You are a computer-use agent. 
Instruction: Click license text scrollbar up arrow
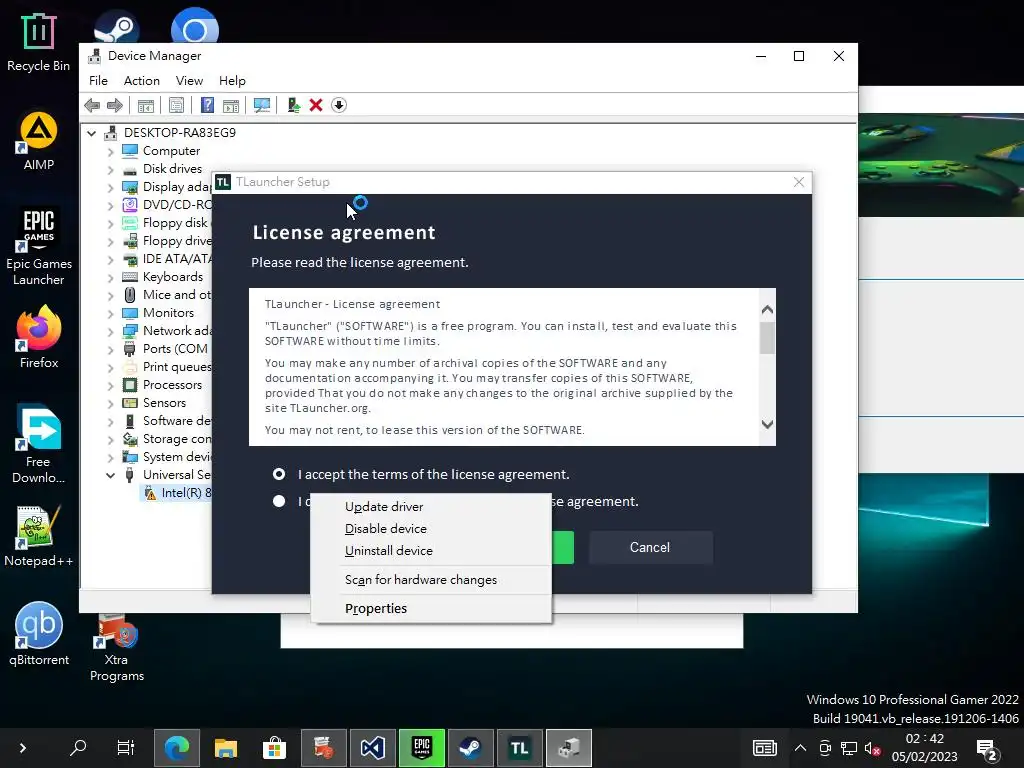pos(767,310)
